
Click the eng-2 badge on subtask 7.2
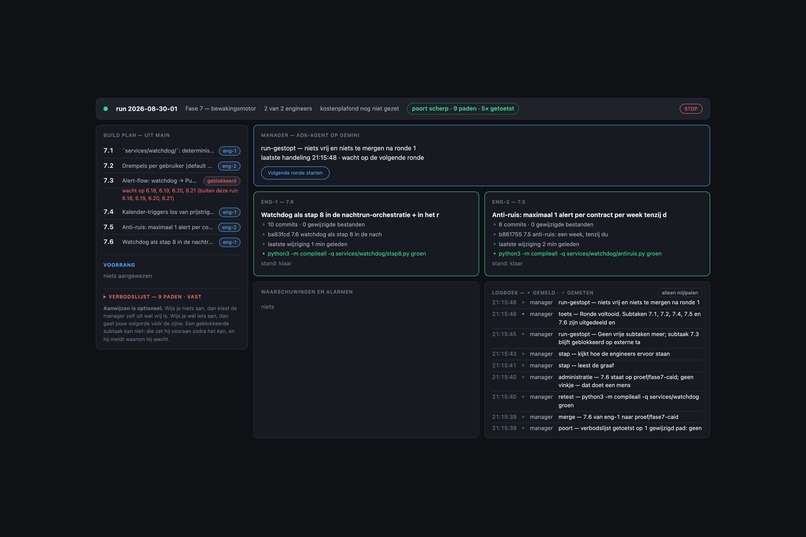click(229, 166)
